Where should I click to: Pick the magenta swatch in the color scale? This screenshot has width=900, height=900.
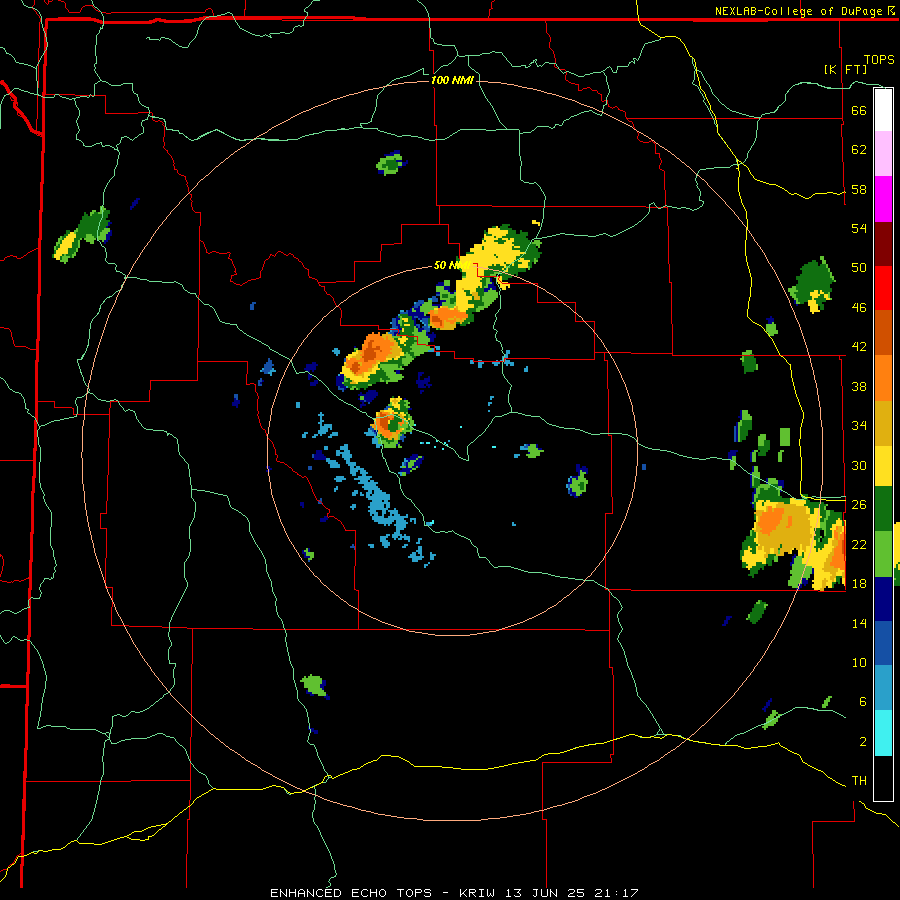tap(883, 199)
